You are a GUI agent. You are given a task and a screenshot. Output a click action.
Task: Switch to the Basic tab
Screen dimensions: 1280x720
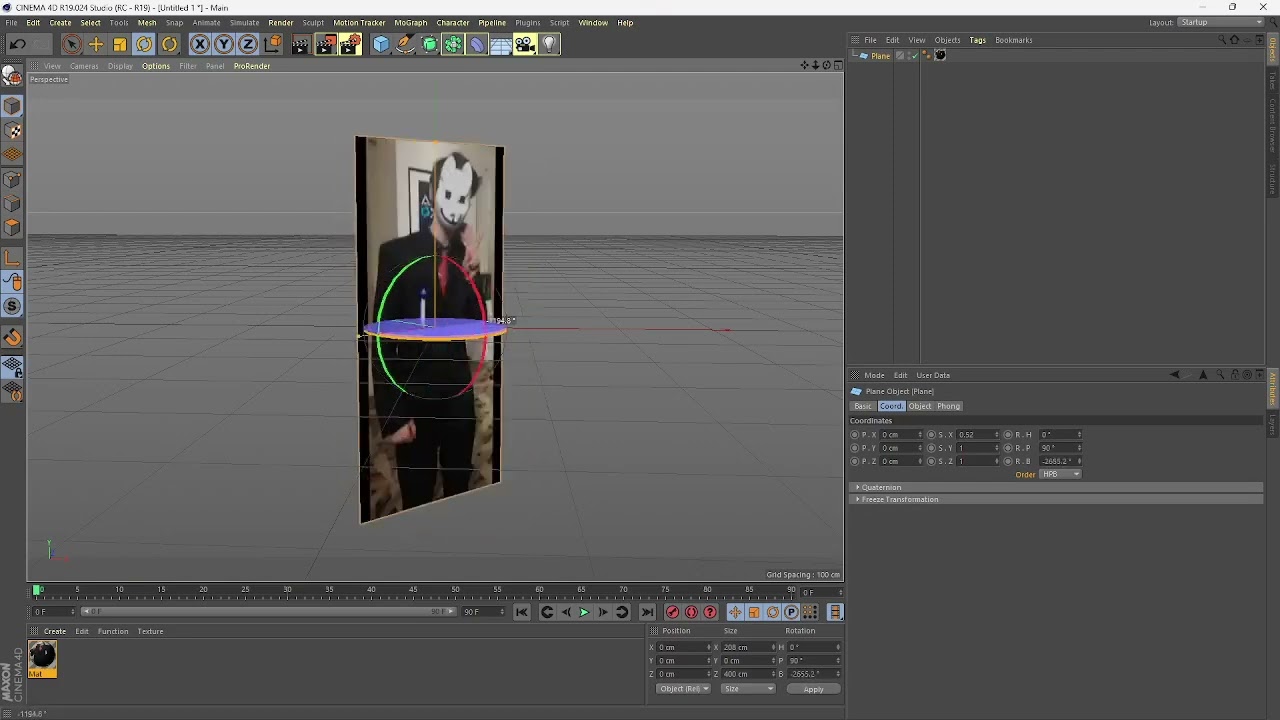pyautogui.click(x=863, y=406)
